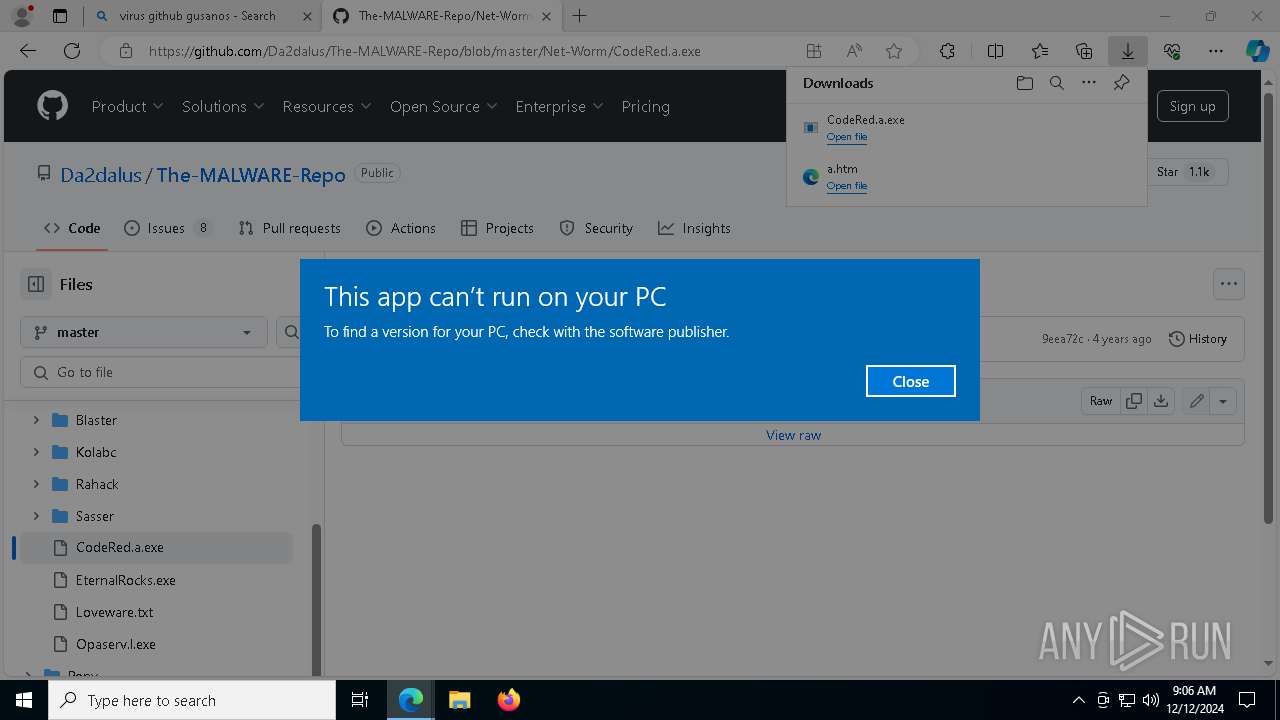The height and width of the screenshot is (720, 1280).
Task: Open Copilot sidebar icon
Action: [x=1257, y=51]
